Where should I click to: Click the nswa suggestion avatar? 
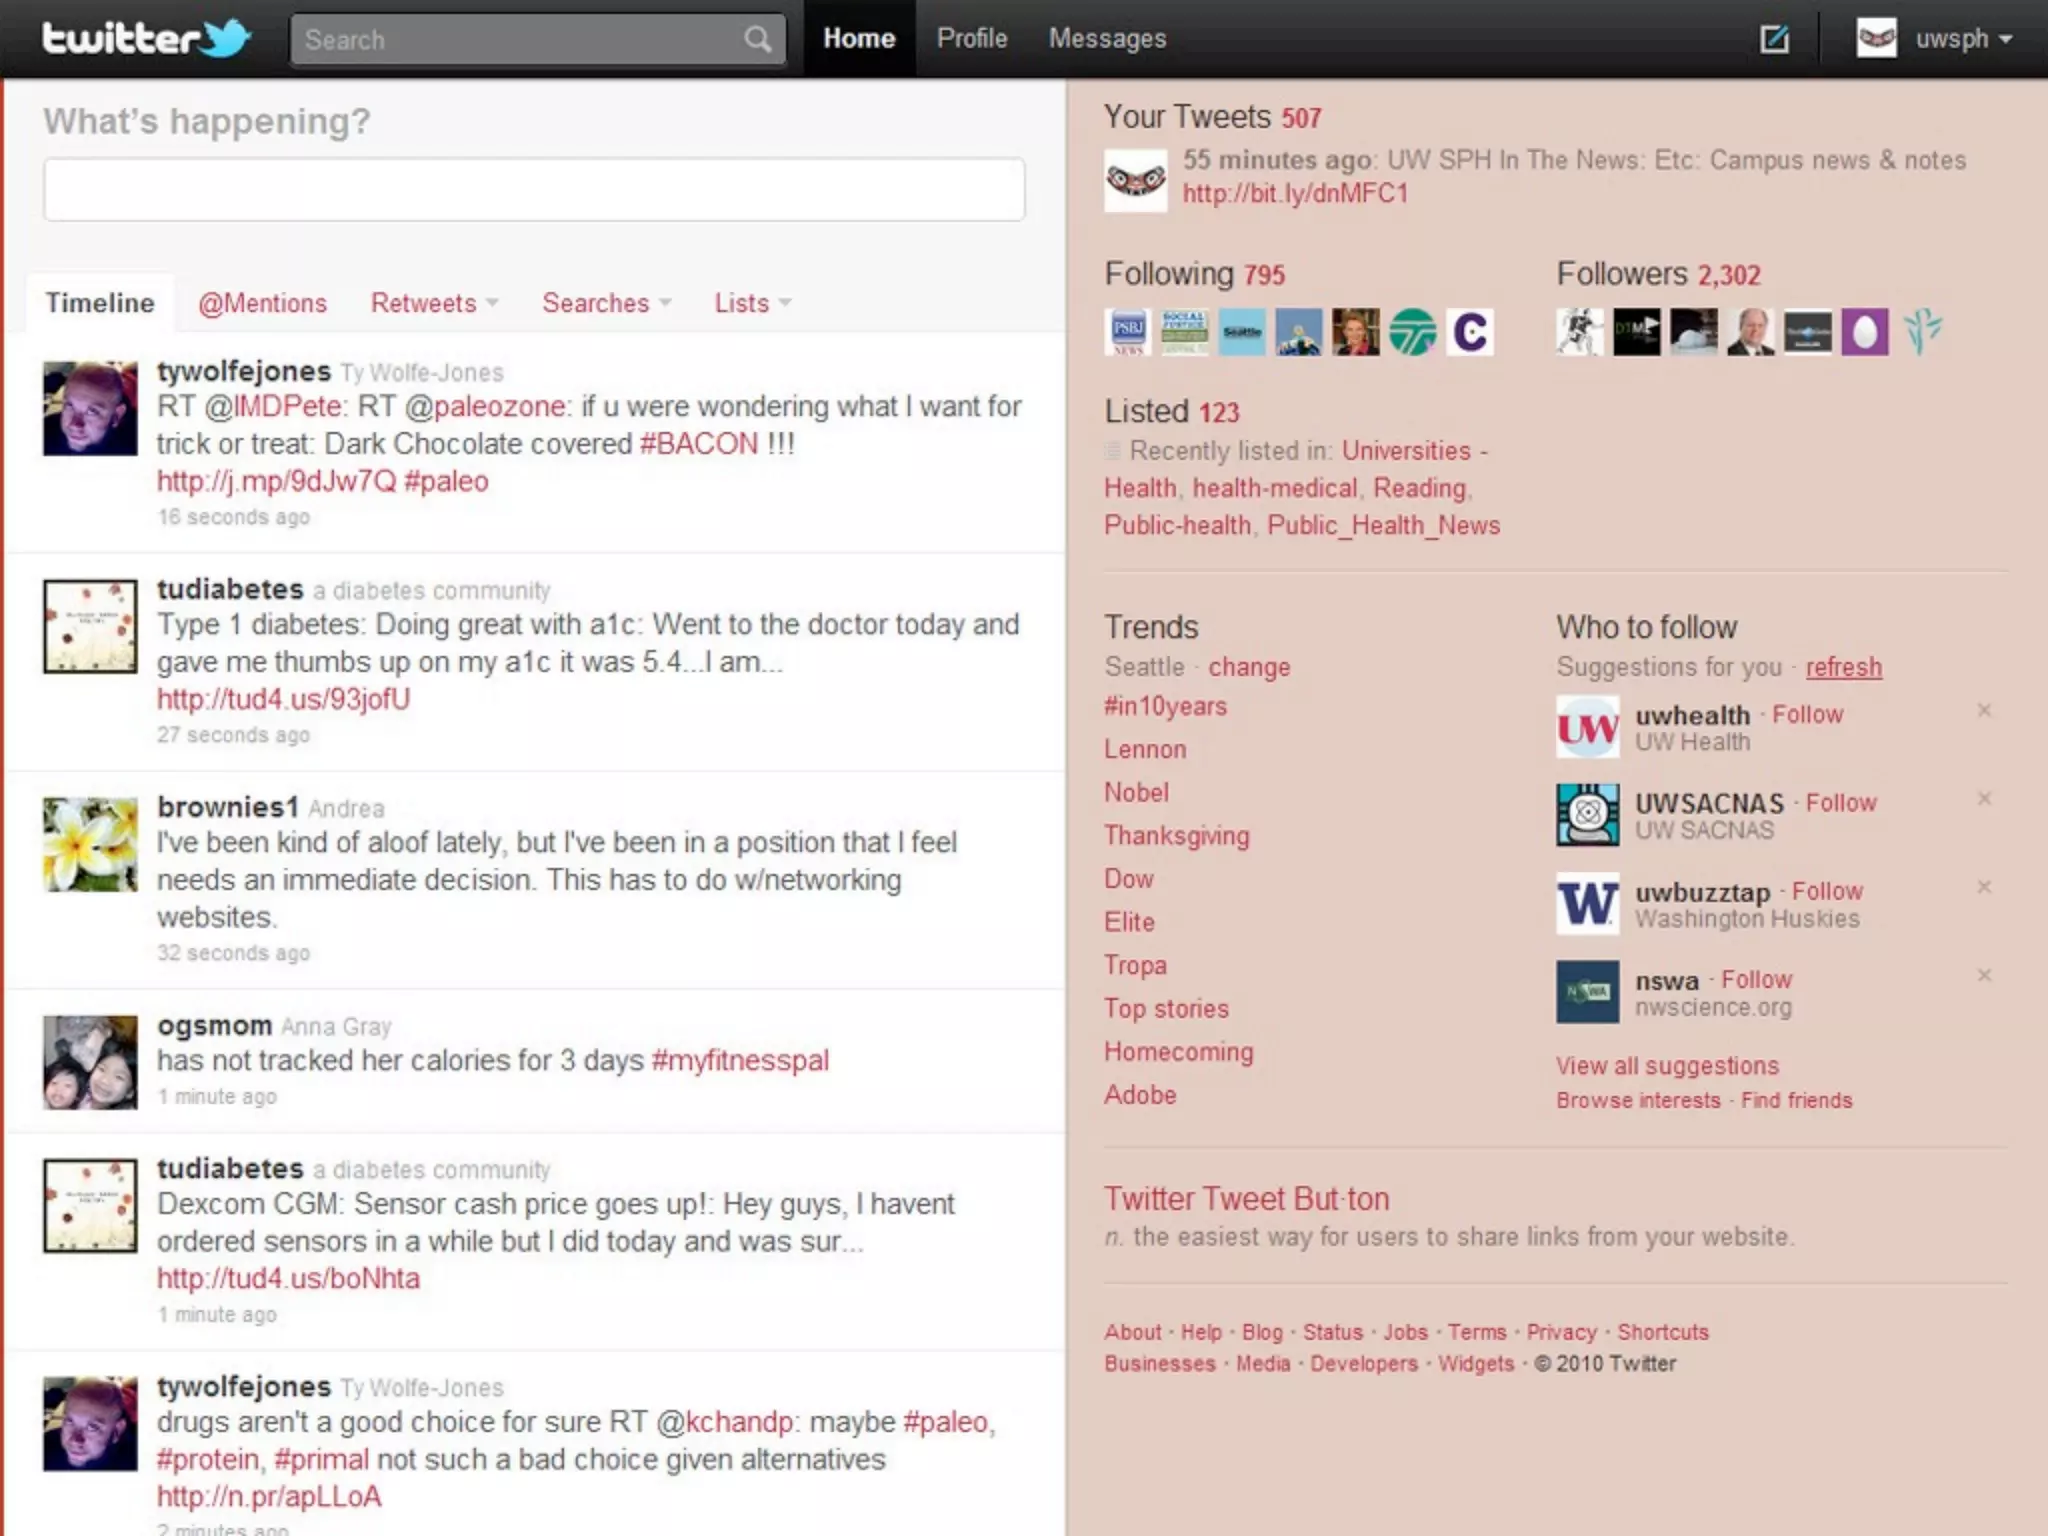(1587, 991)
